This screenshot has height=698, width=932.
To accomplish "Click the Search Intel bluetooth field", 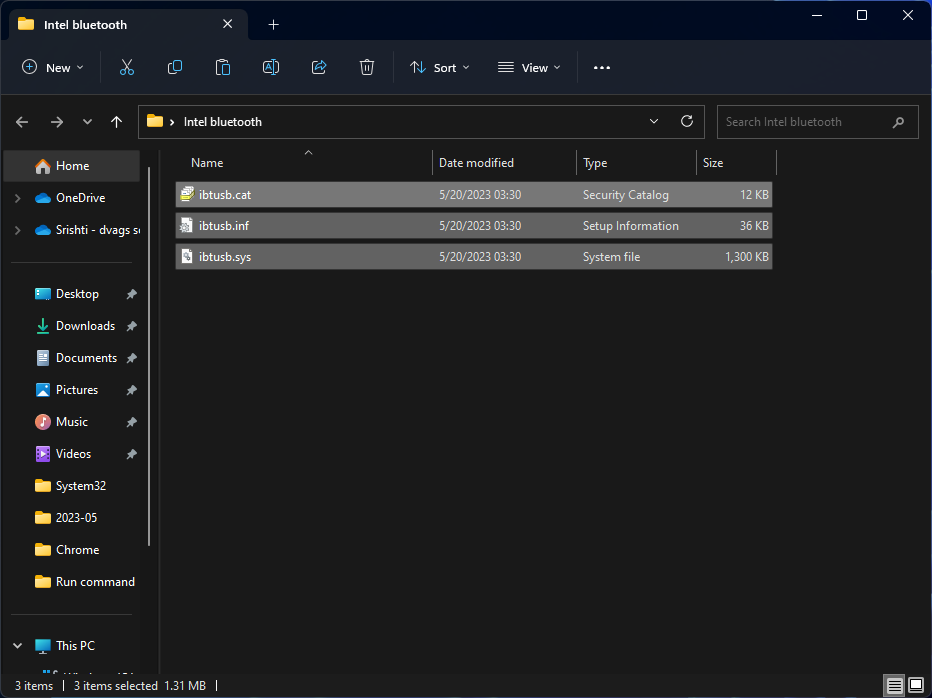I will (805, 122).
